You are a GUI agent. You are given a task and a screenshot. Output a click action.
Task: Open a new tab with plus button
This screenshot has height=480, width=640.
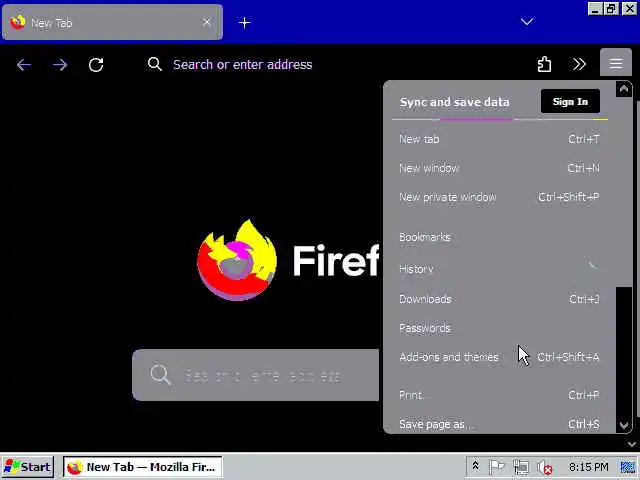coord(244,23)
